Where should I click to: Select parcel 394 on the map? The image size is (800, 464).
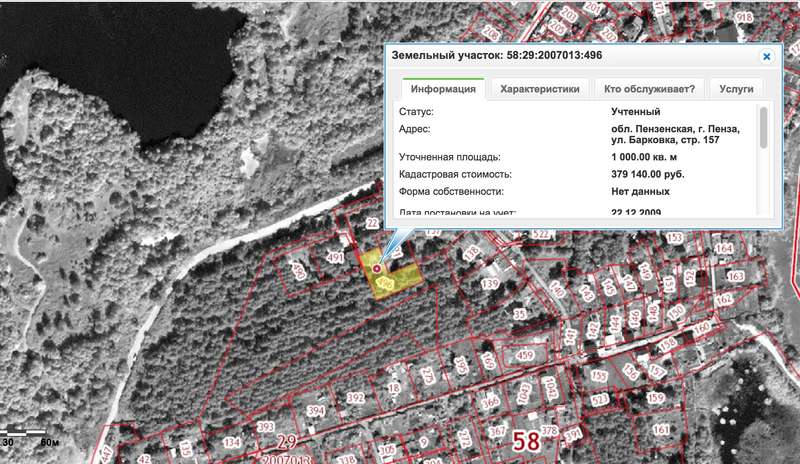point(316,410)
